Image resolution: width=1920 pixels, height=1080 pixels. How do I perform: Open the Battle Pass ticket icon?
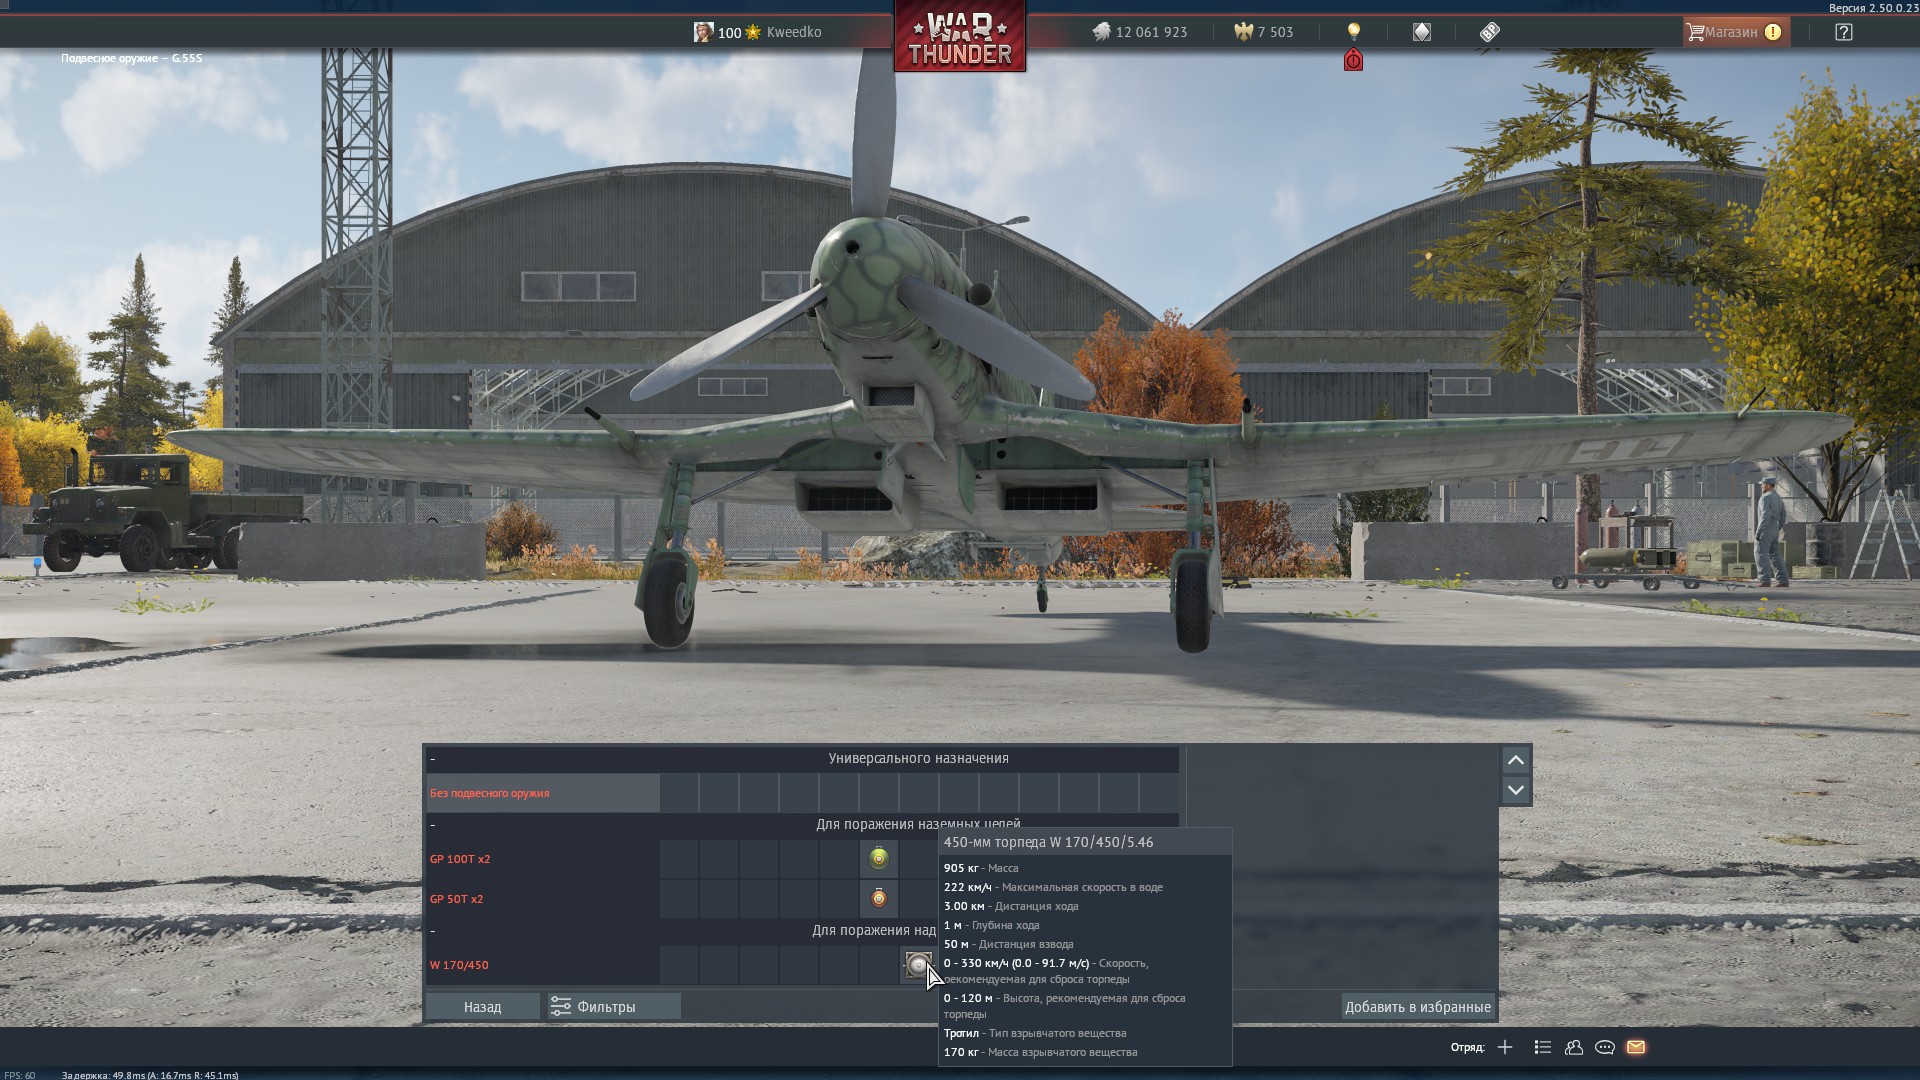1489,32
